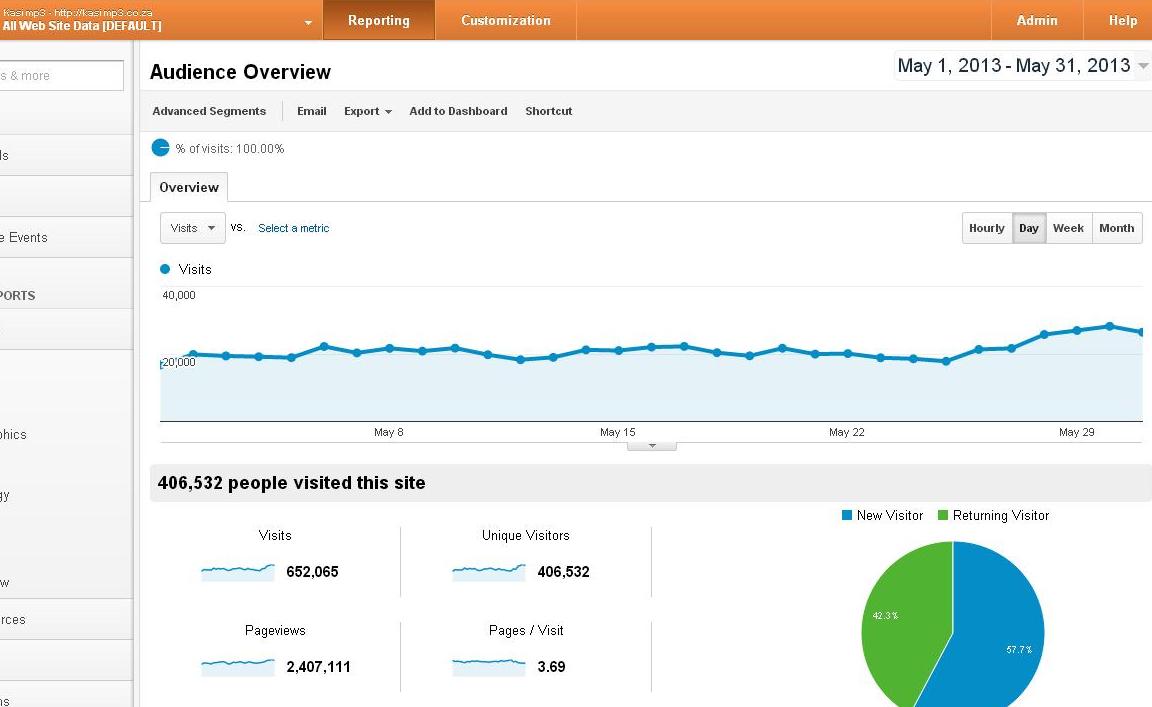
Task: Click the New Visitor blue legend square
Action: (x=846, y=515)
